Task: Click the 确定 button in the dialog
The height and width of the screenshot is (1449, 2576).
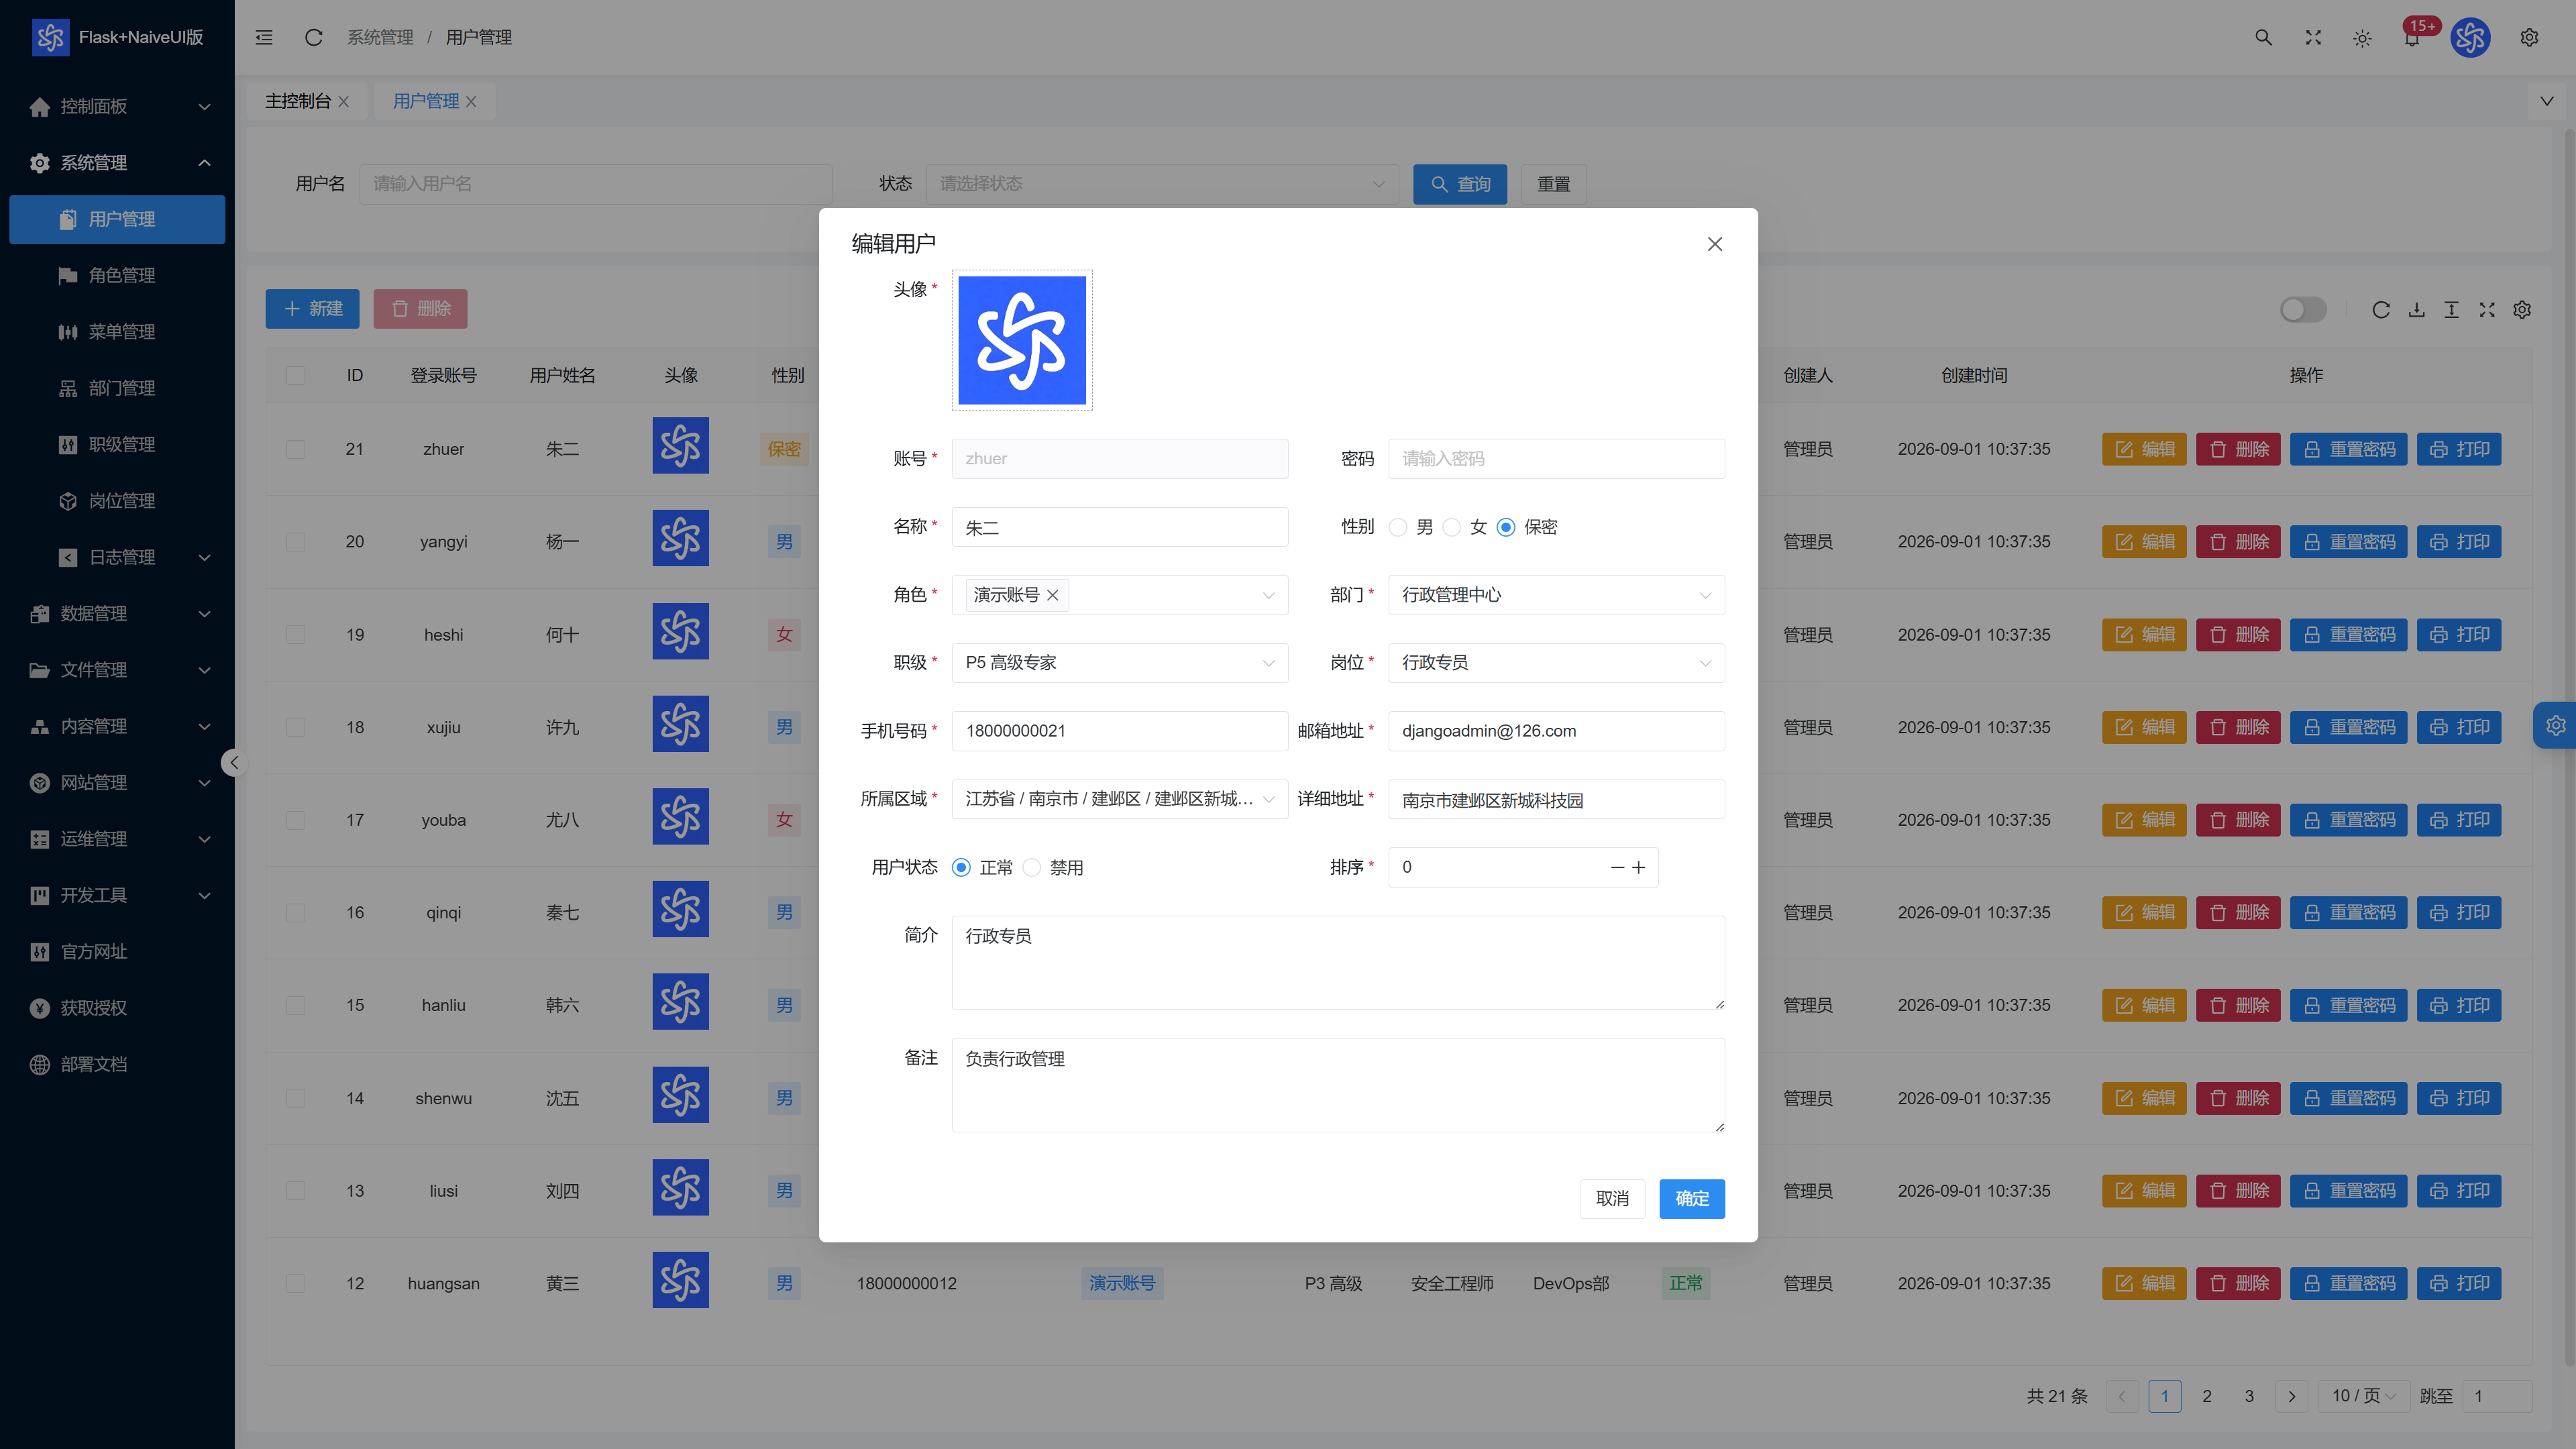Action: [1691, 1198]
